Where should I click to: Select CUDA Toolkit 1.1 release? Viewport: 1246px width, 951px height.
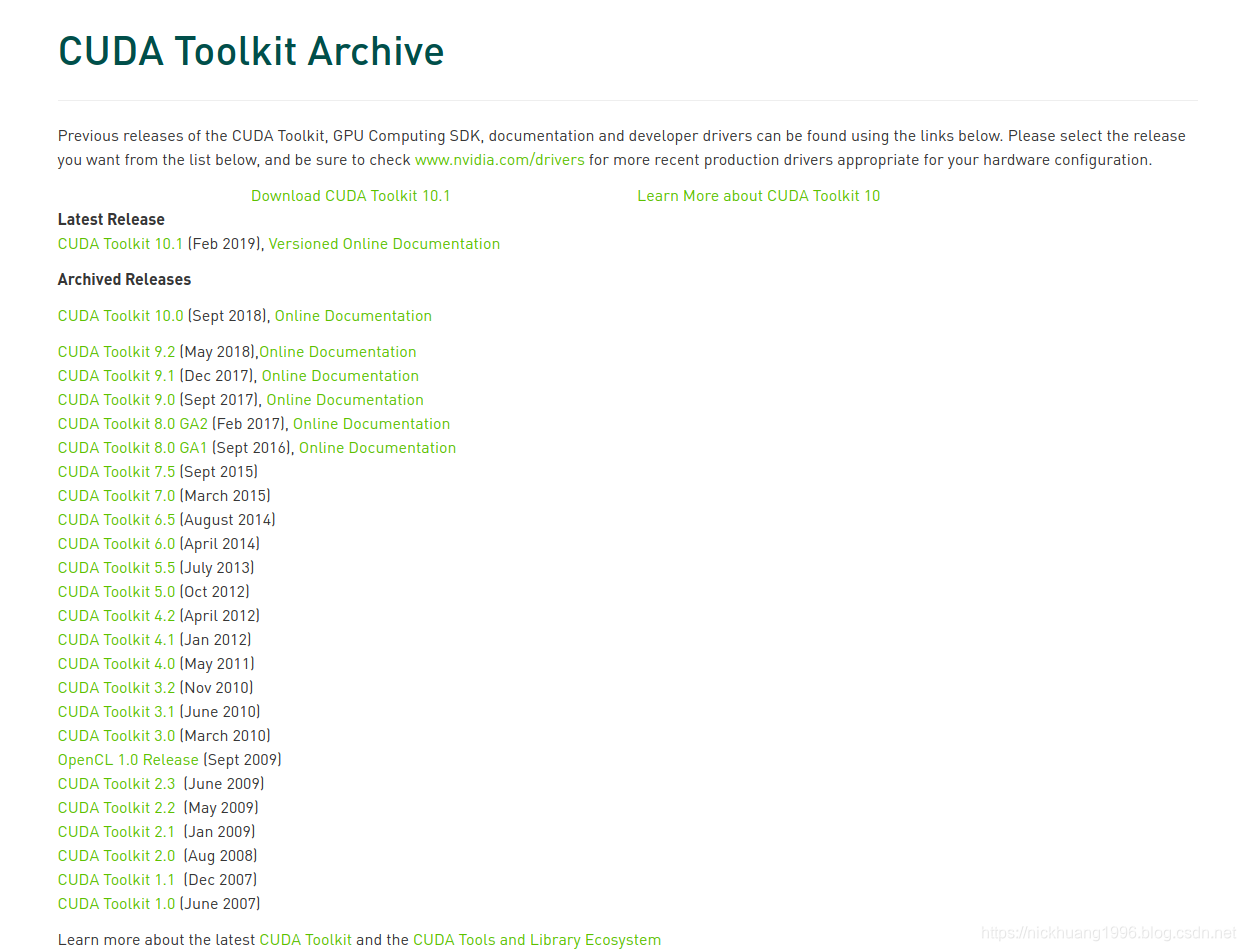[x=116, y=880]
